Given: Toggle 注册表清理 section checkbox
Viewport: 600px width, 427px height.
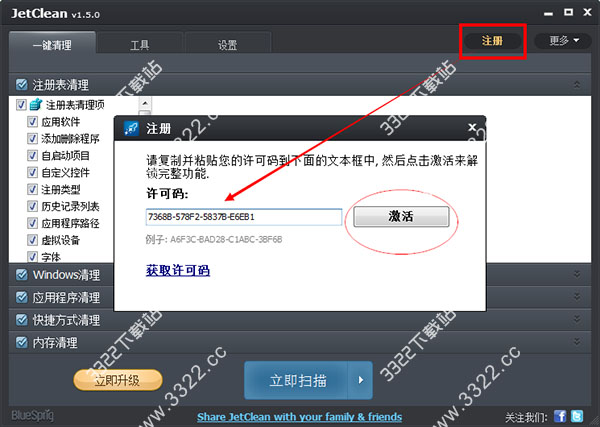Looking at the screenshot, I should (x=22, y=85).
